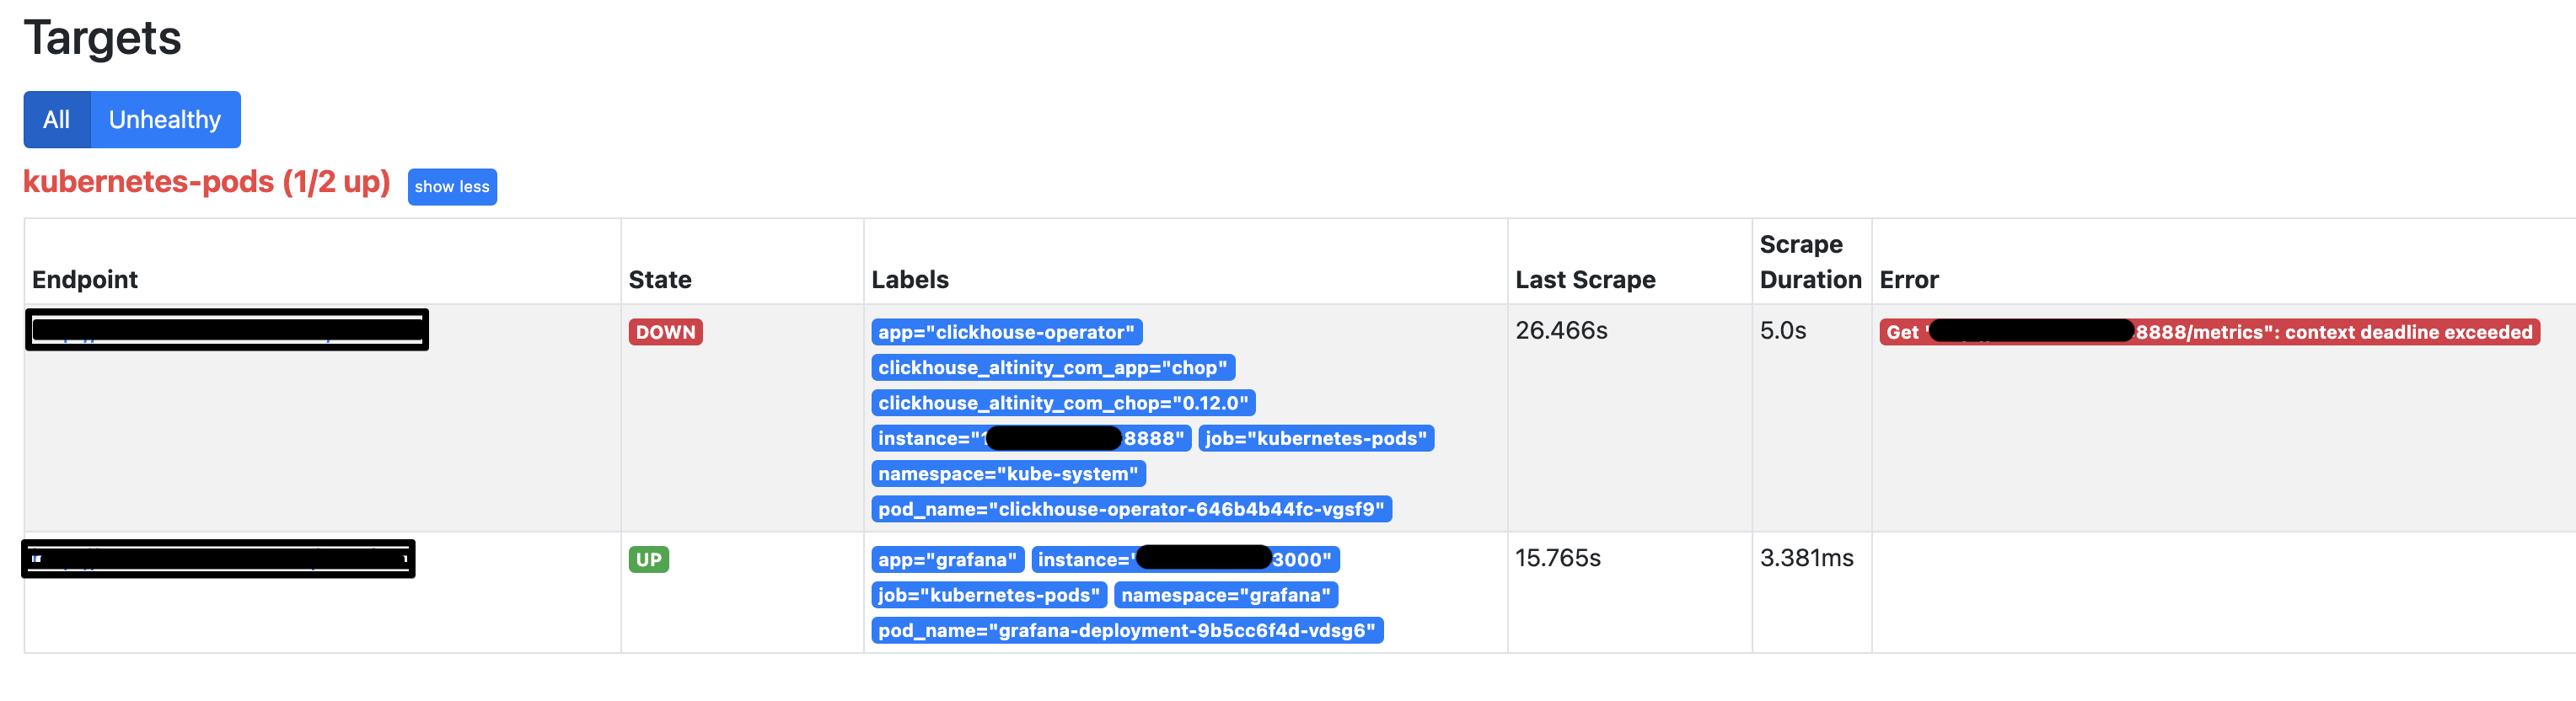
Task: Click the kubernetes-pods (1/2 up) group heading
Action: (x=207, y=183)
